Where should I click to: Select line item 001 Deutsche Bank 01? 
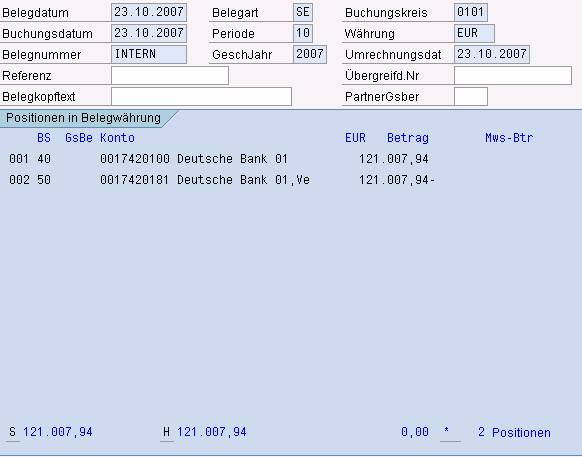coord(219,159)
